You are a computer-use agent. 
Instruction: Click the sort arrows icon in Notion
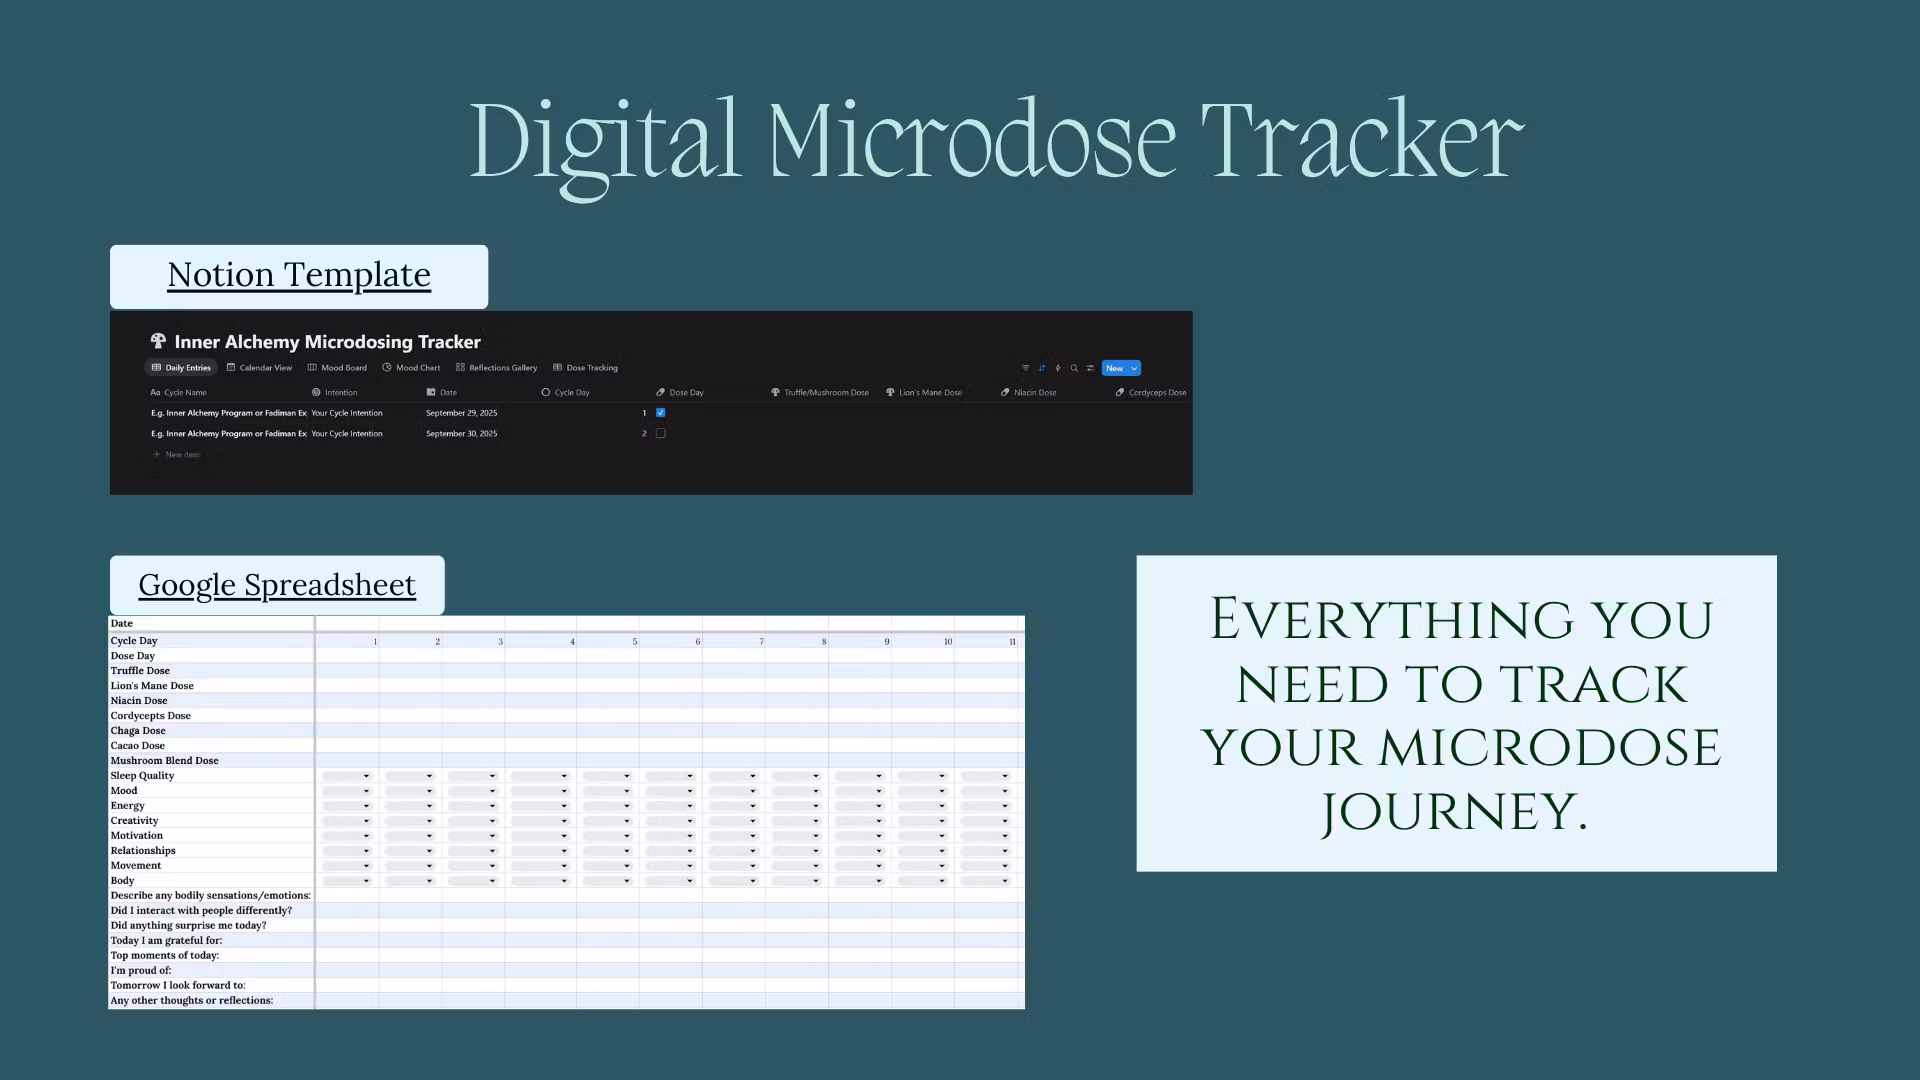click(x=1042, y=368)
